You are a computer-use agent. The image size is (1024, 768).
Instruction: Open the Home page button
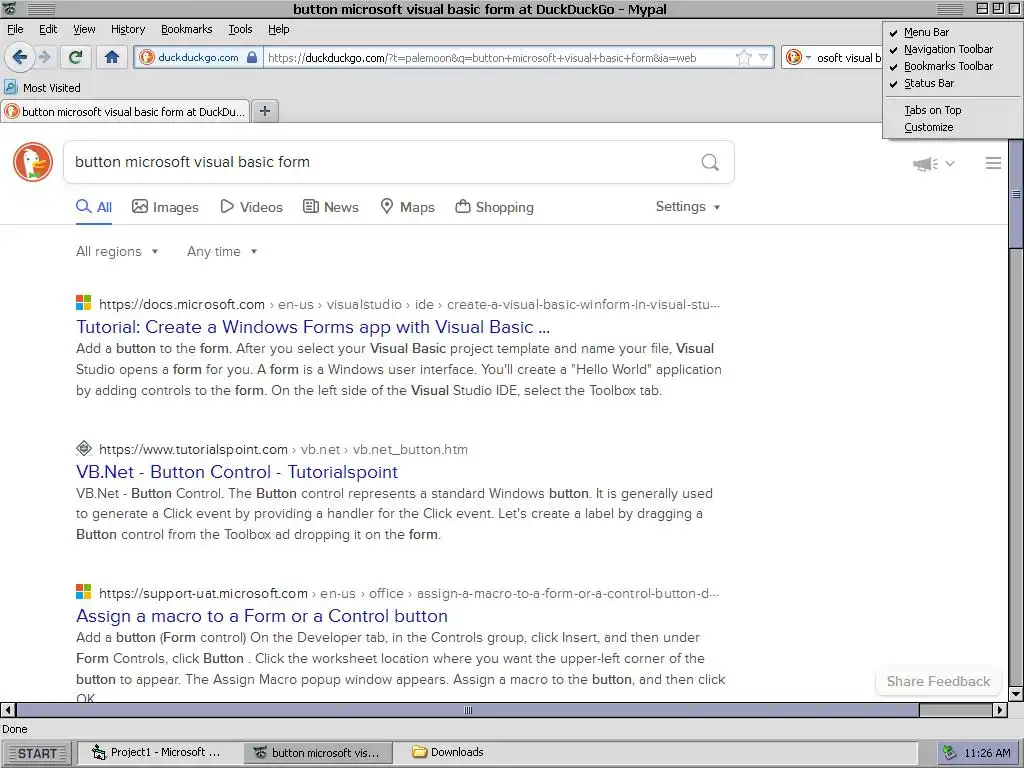pyautogui.click(x=112, y=57)
